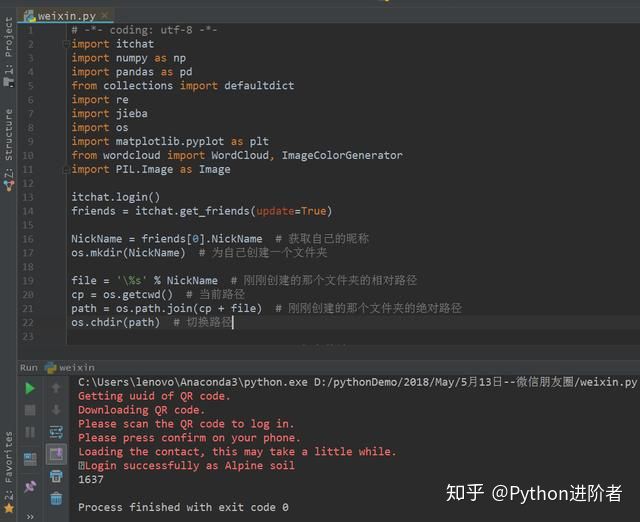
Task: Close the weixin.py editor tab
Action: (105, 16)
